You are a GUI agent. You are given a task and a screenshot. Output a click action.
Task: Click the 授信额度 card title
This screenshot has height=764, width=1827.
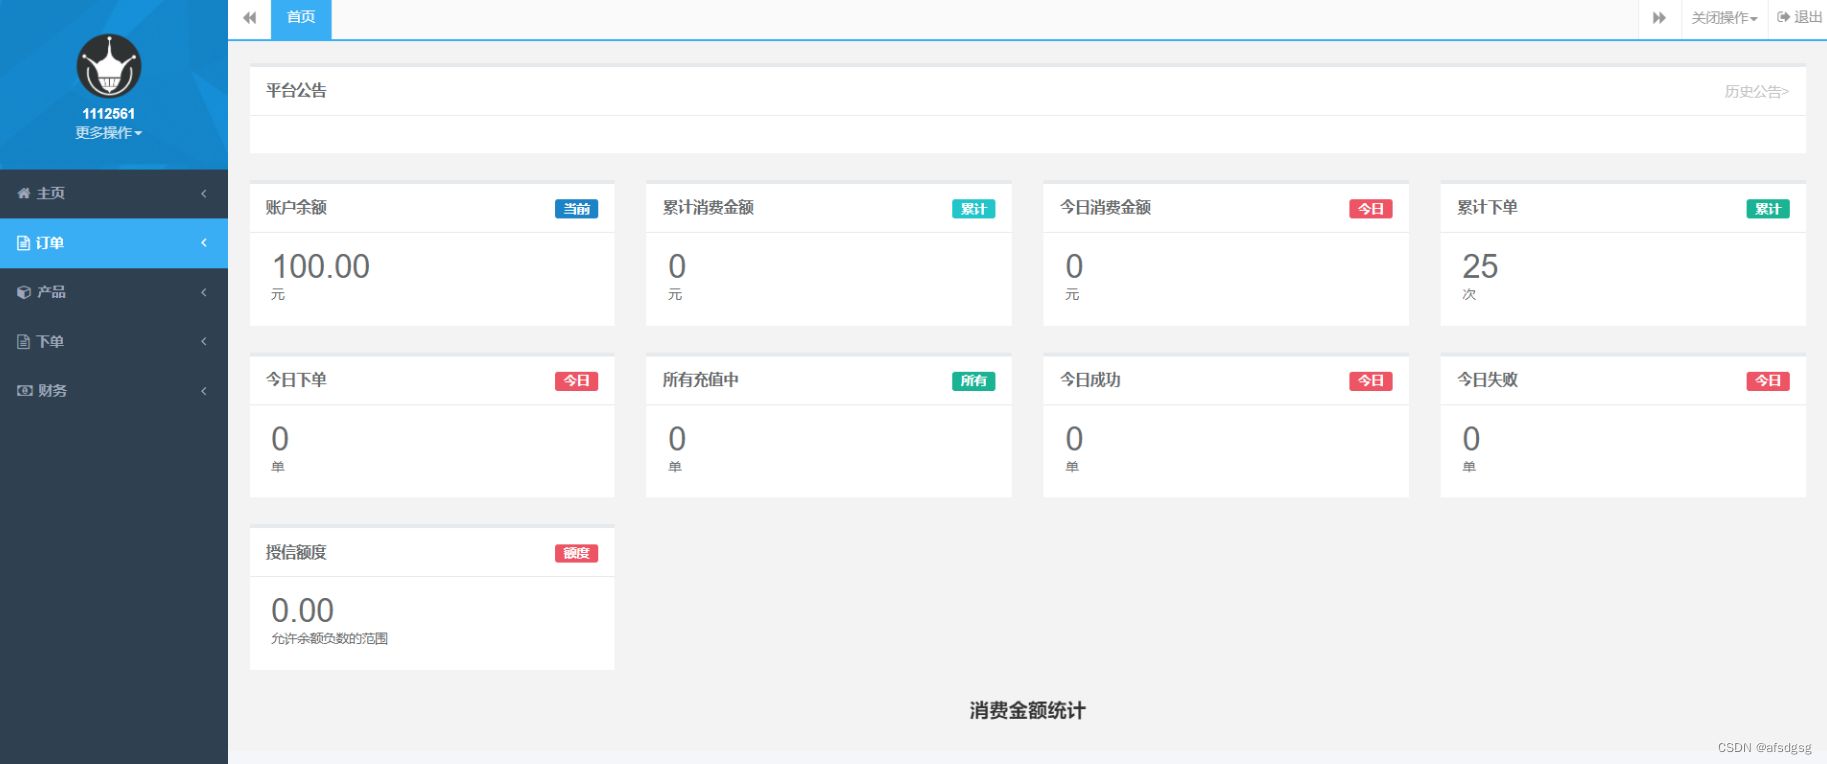click(296, 552)
